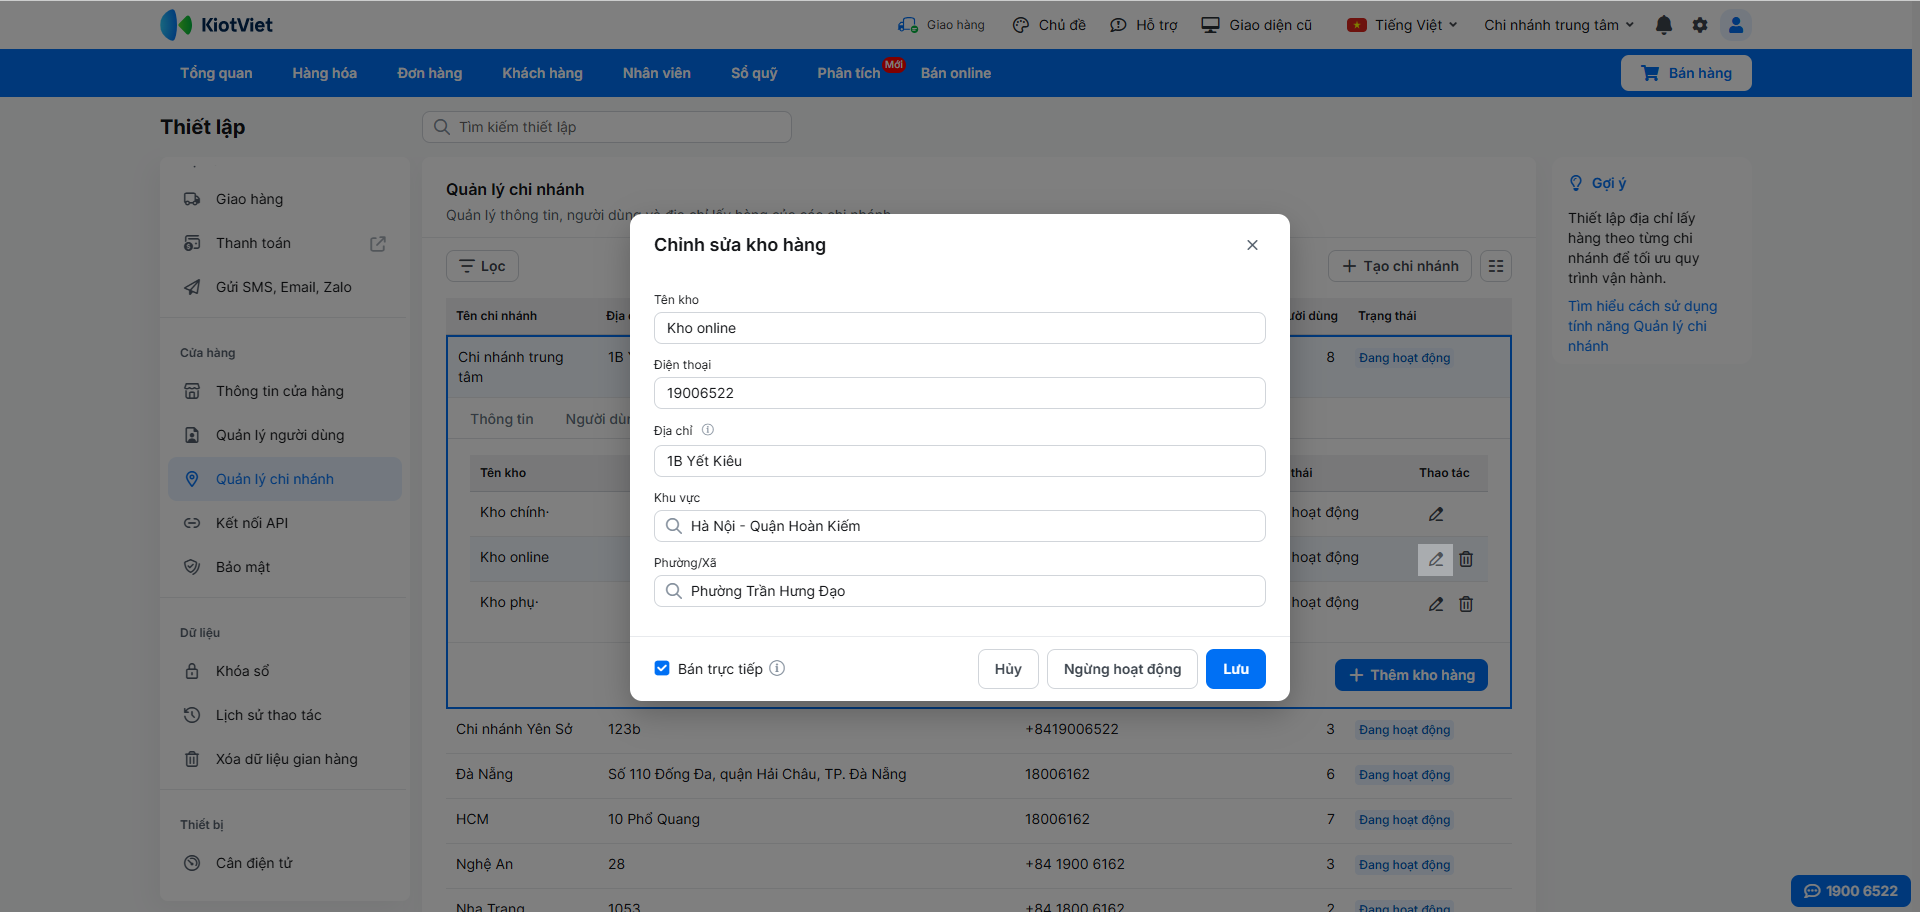
Task: Open Chủ đề theme picker
Action: click(1049, 25)
